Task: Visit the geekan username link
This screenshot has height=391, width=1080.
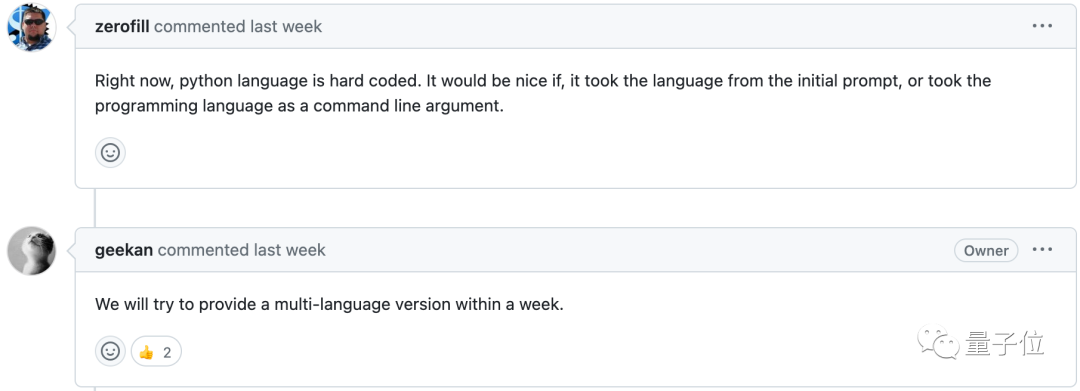Action: (x=125, y=250)
